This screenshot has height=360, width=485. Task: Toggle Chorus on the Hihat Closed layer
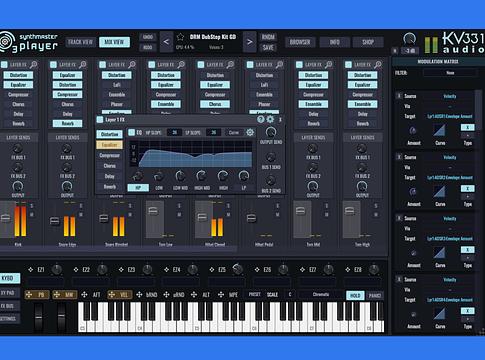[215, 104]
